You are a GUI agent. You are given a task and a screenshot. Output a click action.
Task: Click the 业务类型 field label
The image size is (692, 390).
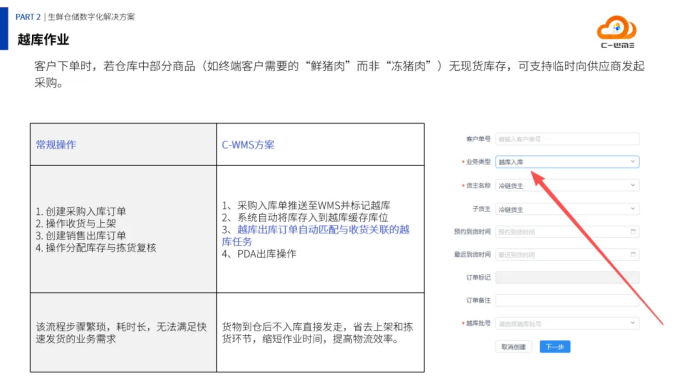[478, 162]
